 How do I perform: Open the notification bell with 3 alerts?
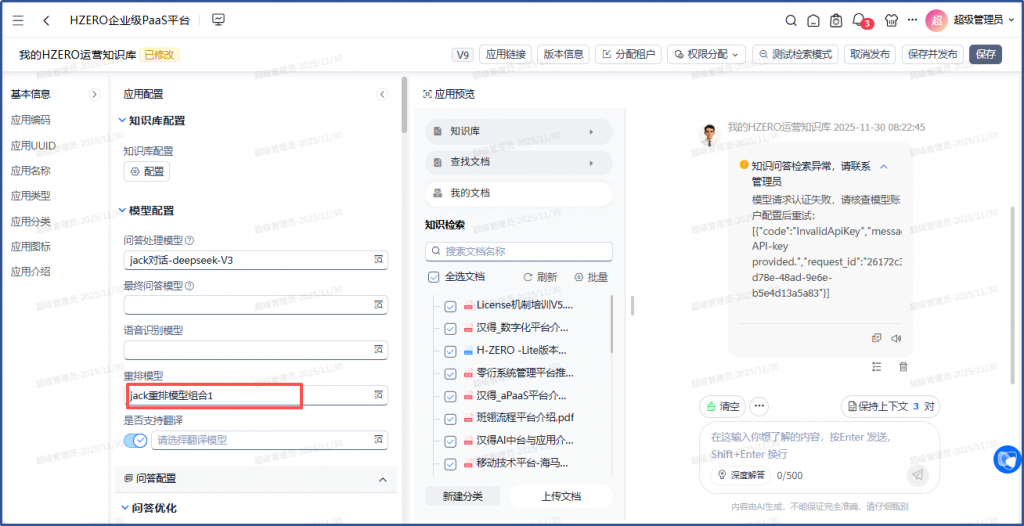[x=859, y=20]
